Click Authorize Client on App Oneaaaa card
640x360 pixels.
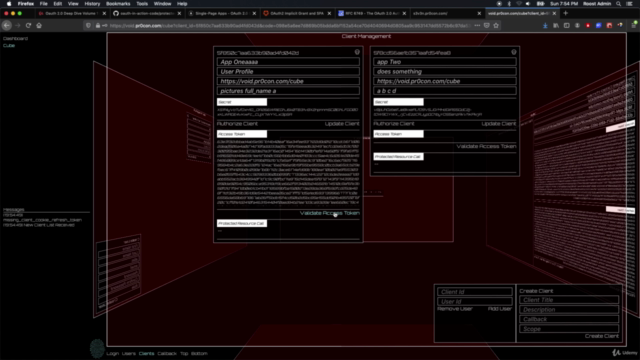point(237,124)
